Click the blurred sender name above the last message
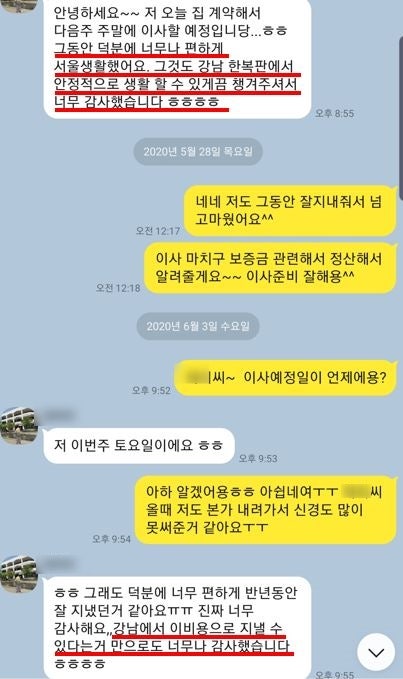 click(x=61, y=564)
